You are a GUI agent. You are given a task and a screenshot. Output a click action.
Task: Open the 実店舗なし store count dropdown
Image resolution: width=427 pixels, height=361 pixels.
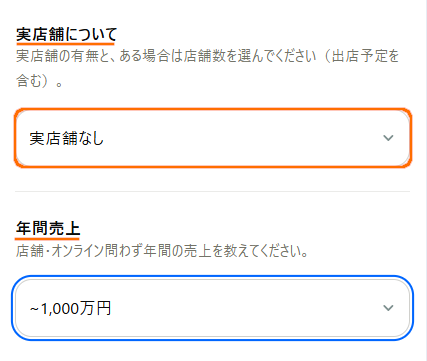(213, 138)
